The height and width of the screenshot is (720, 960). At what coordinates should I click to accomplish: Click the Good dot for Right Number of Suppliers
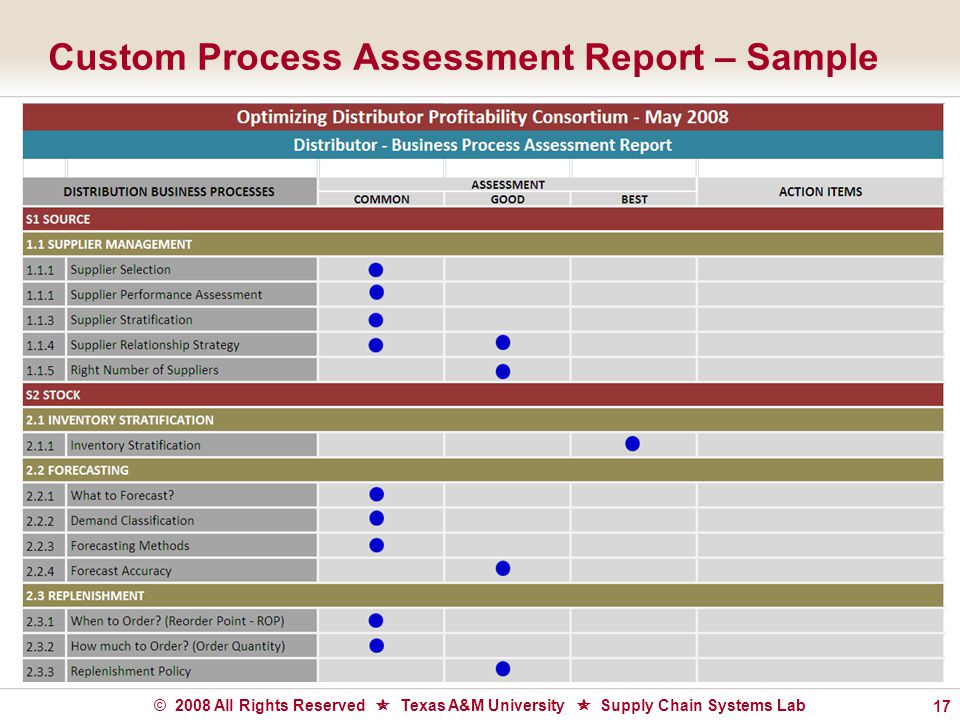coord(503,372)
